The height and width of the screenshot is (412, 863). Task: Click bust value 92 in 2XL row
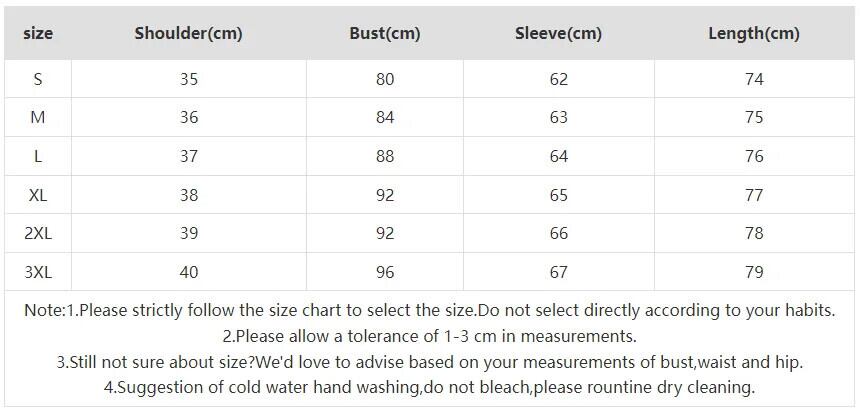click(385, 233)
